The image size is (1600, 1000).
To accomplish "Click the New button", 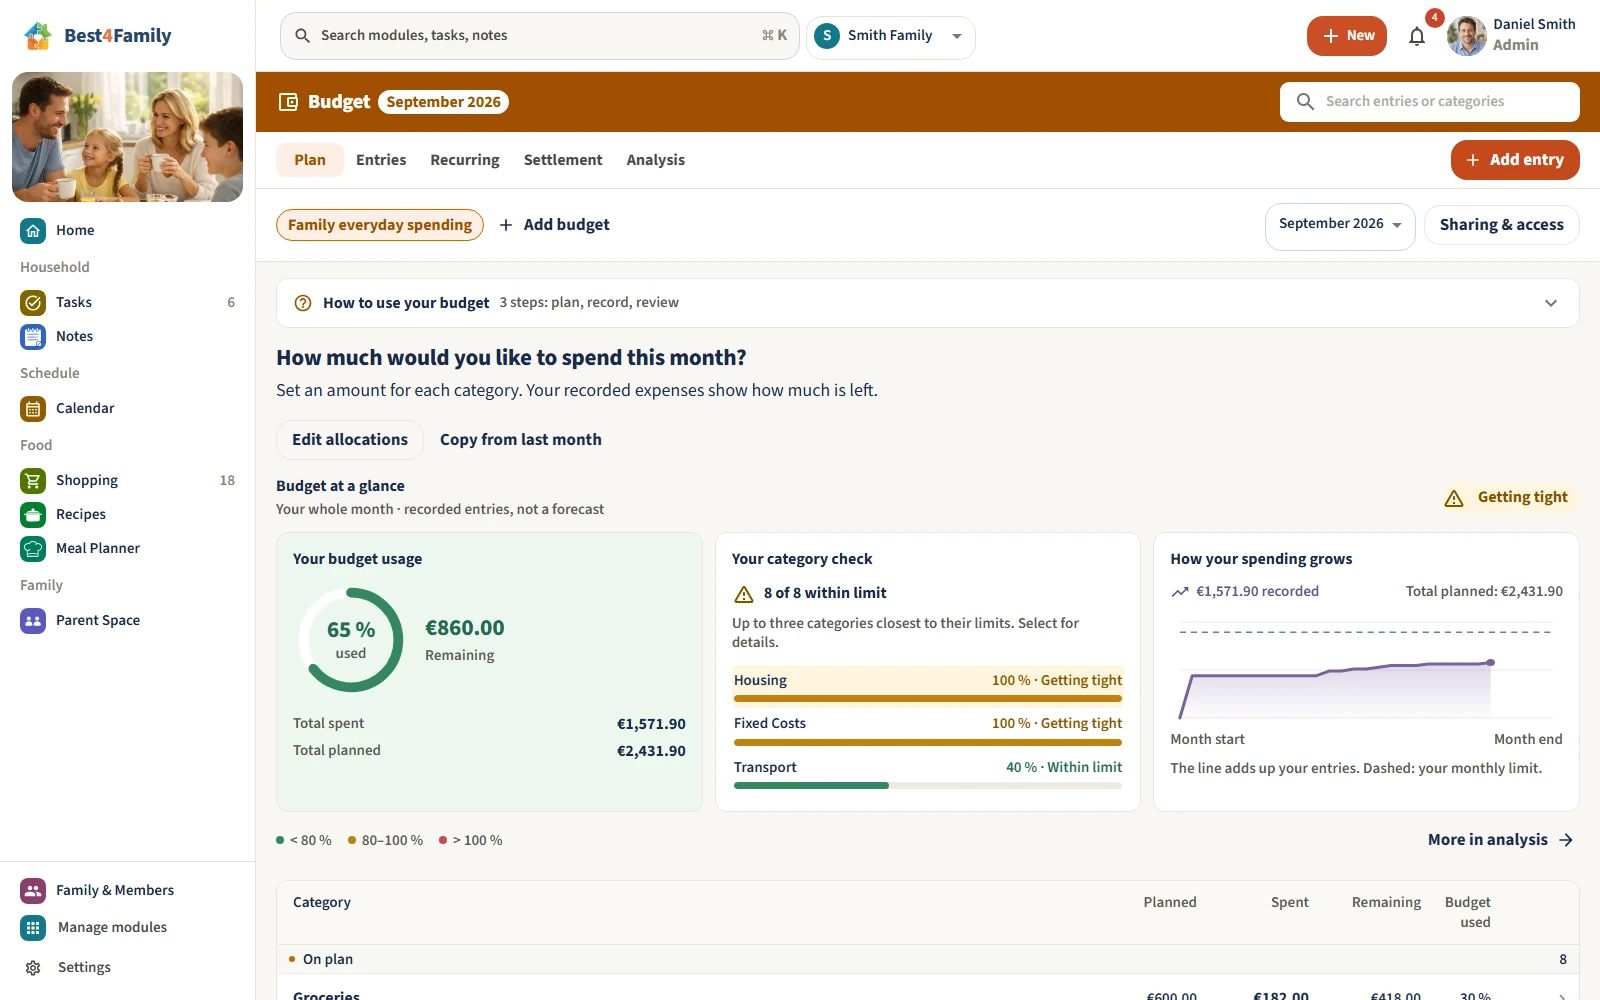I will [x=1347, y=36].
